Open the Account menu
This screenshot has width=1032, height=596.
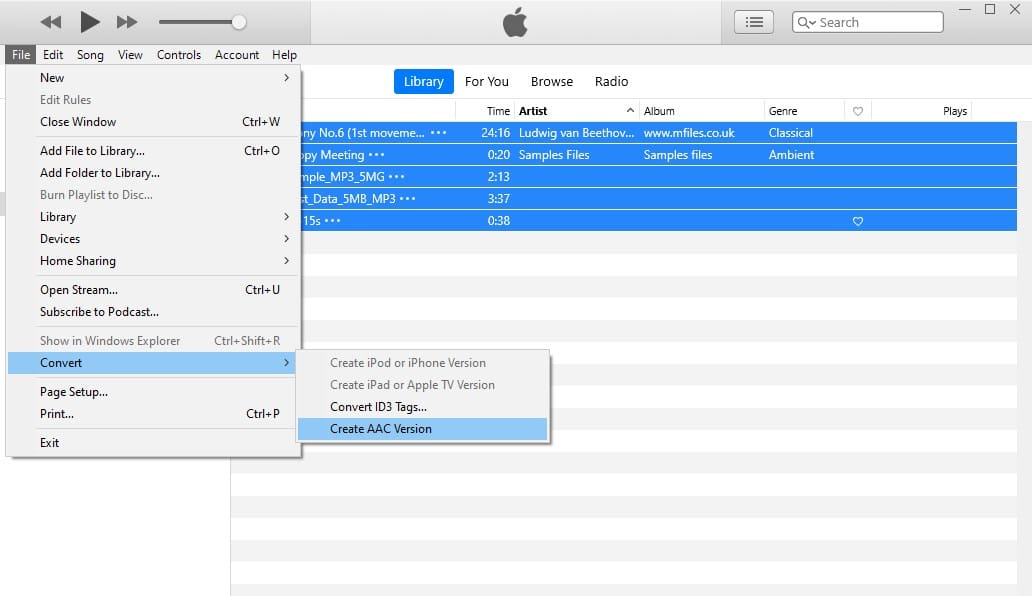(237, 55)
